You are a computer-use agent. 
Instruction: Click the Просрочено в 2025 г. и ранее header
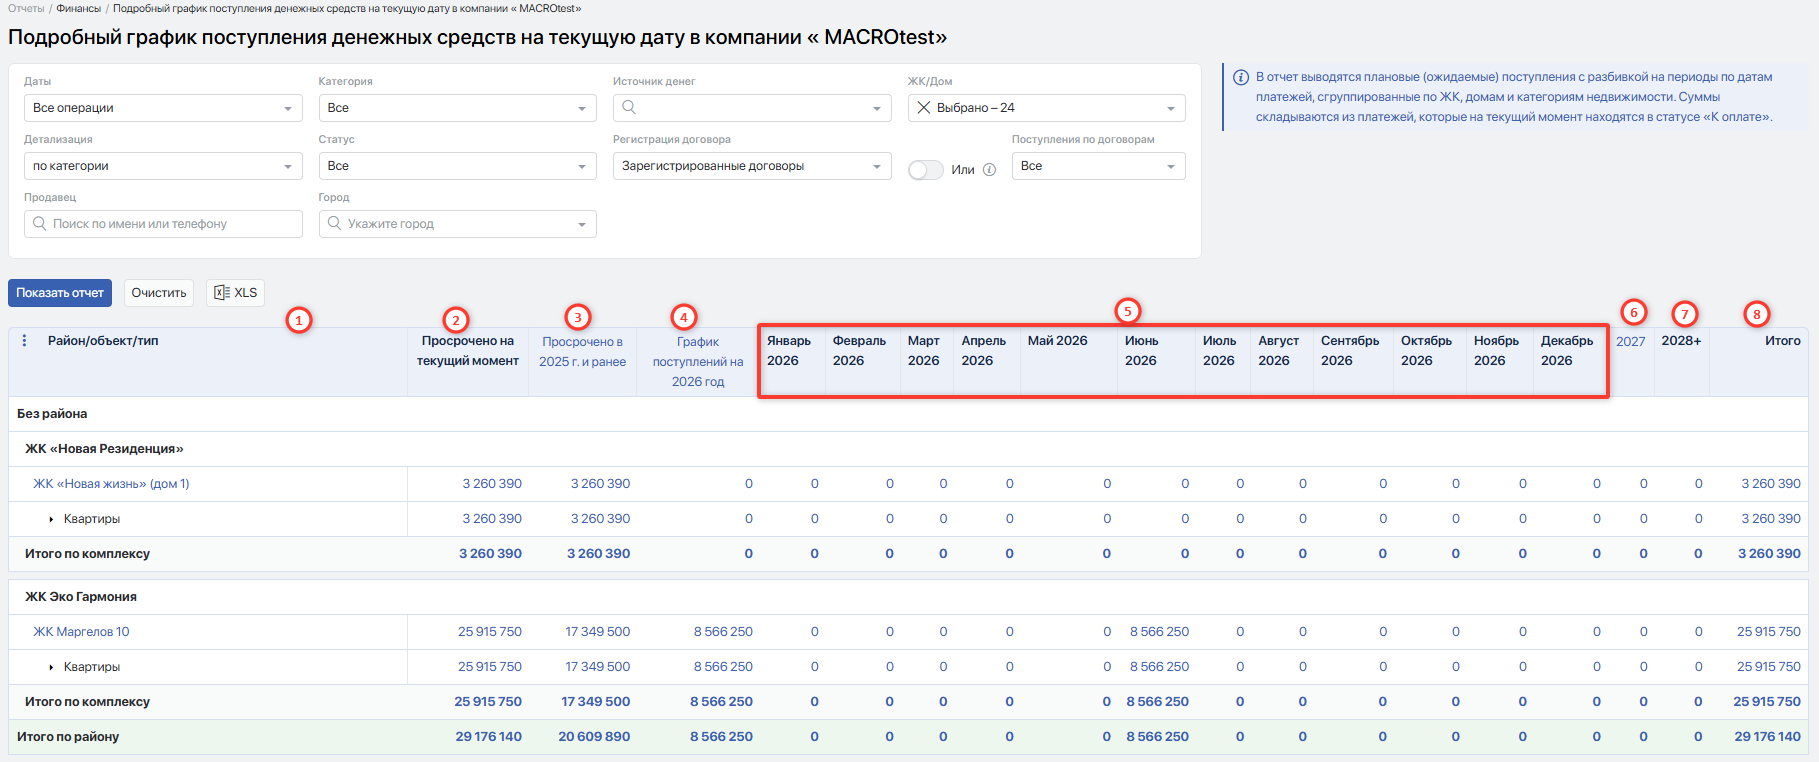click(x=583, y=352)
